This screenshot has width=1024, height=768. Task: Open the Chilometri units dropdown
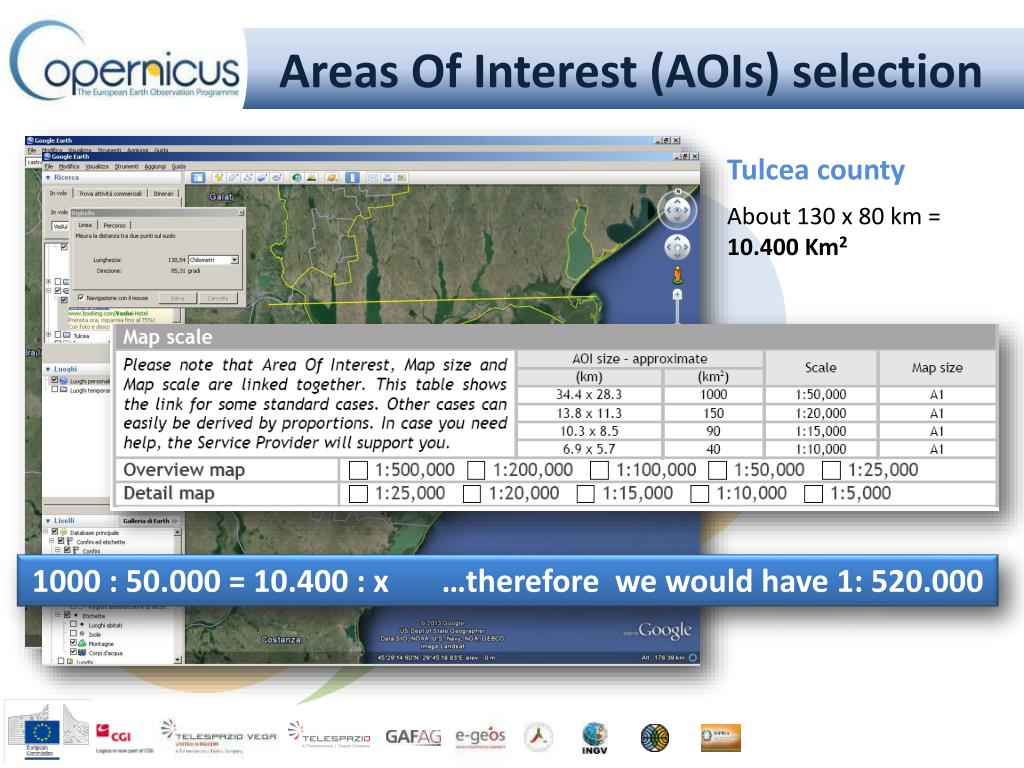234,260
